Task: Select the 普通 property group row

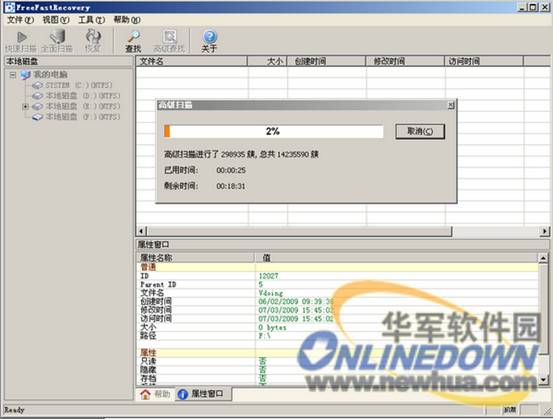Action: tap(338, 267)
